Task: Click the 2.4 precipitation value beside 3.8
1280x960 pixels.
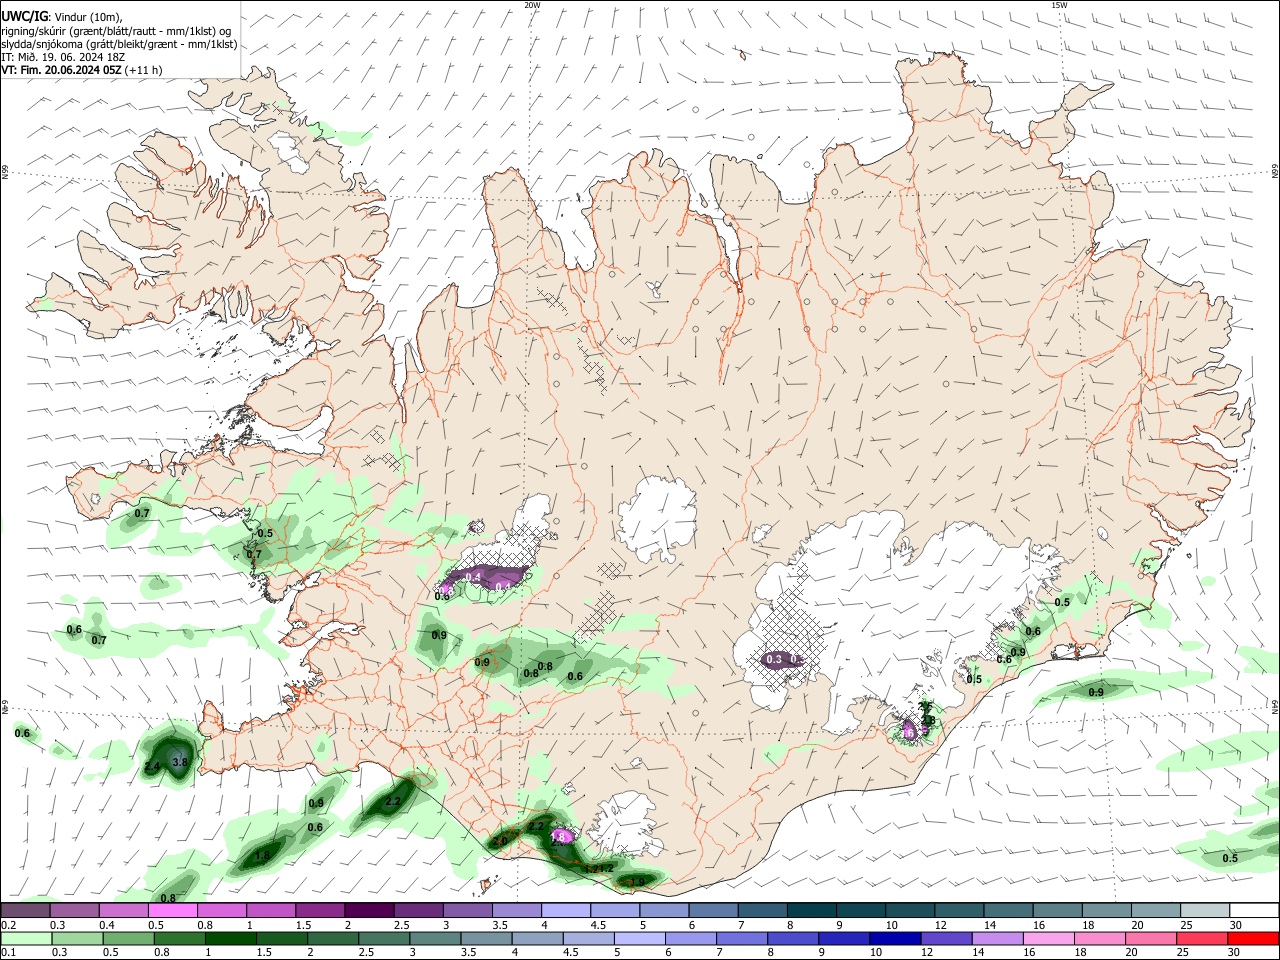Action: pyautogui.click(x=152, y=767)
